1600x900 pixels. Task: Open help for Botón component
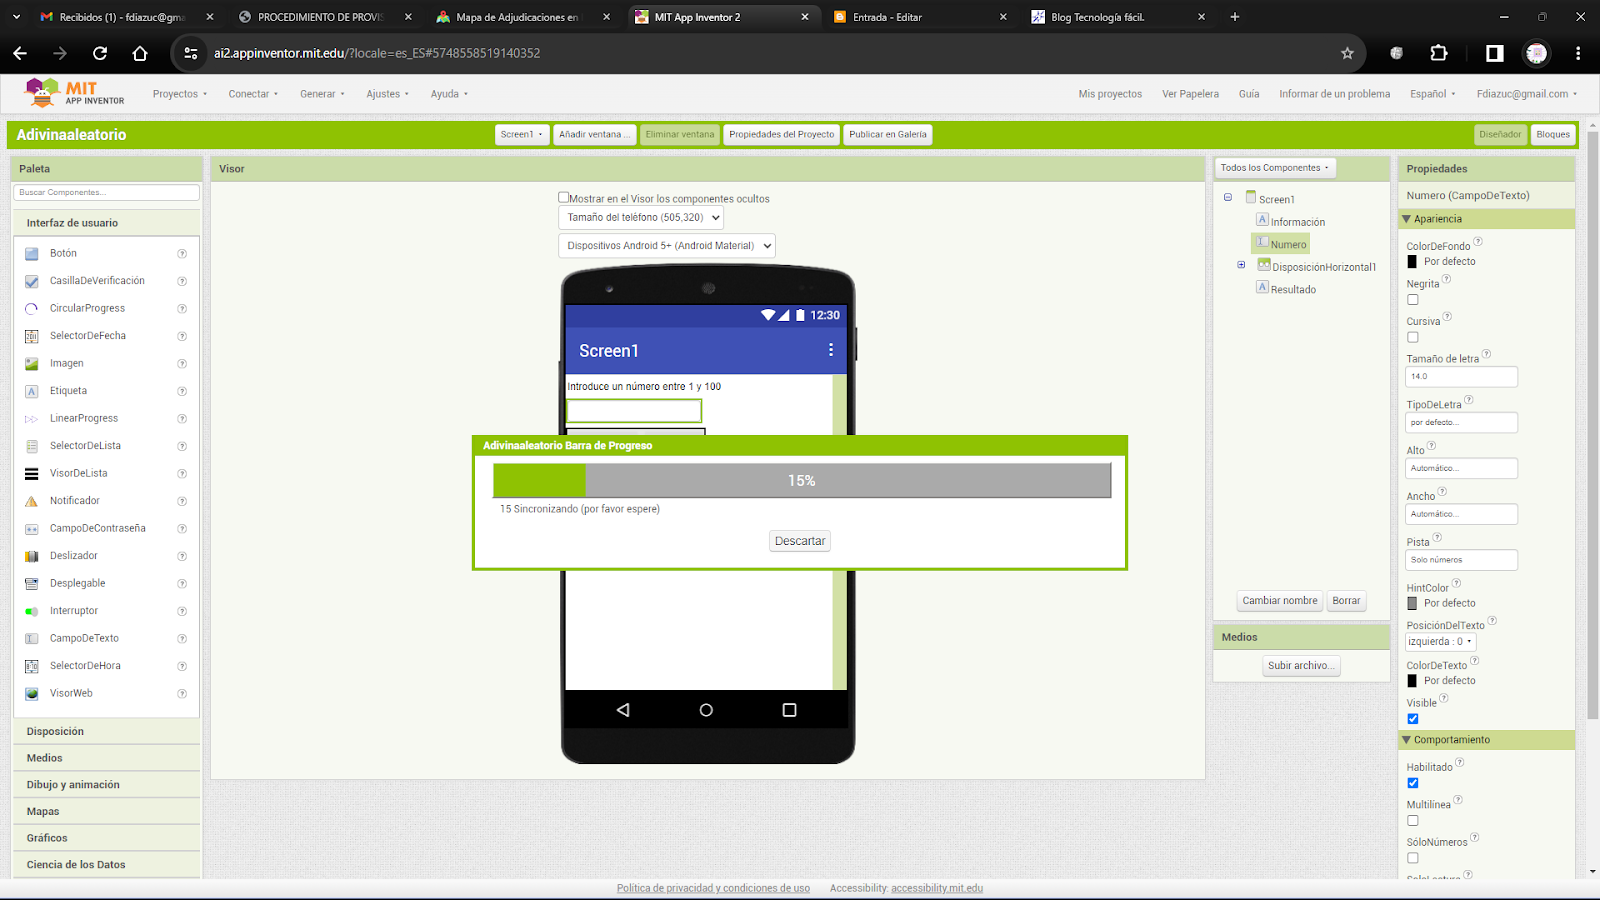point(182,254)
